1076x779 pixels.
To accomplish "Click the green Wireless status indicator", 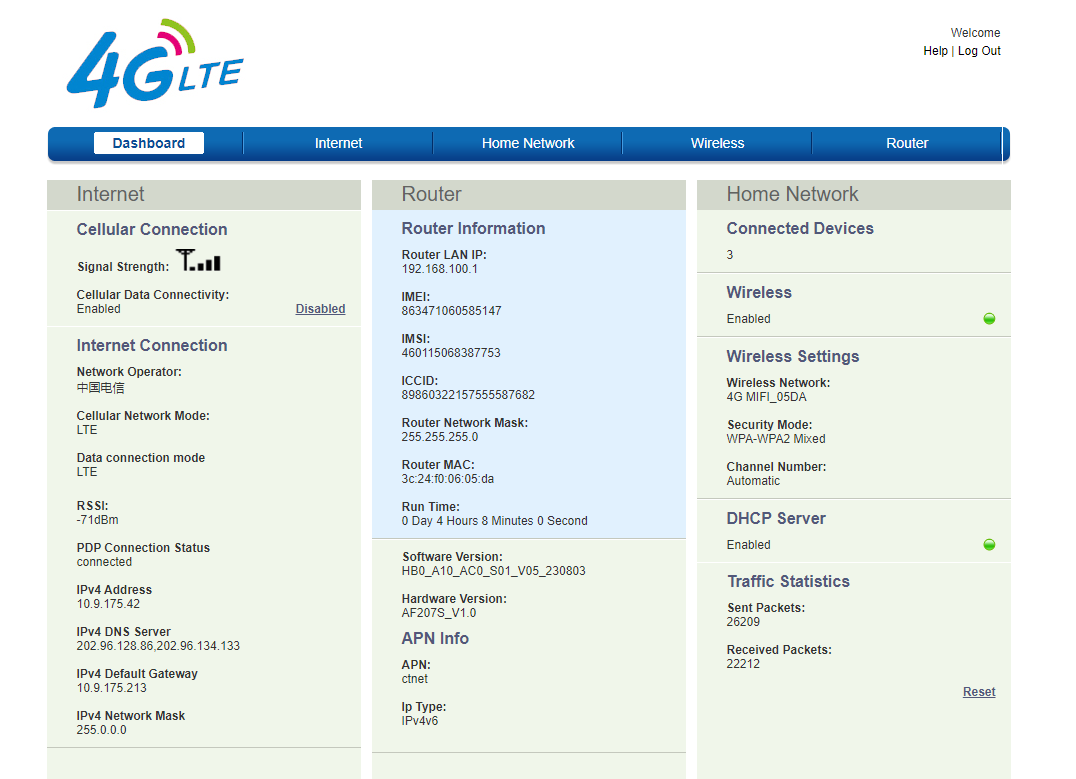I will [989, 319].
